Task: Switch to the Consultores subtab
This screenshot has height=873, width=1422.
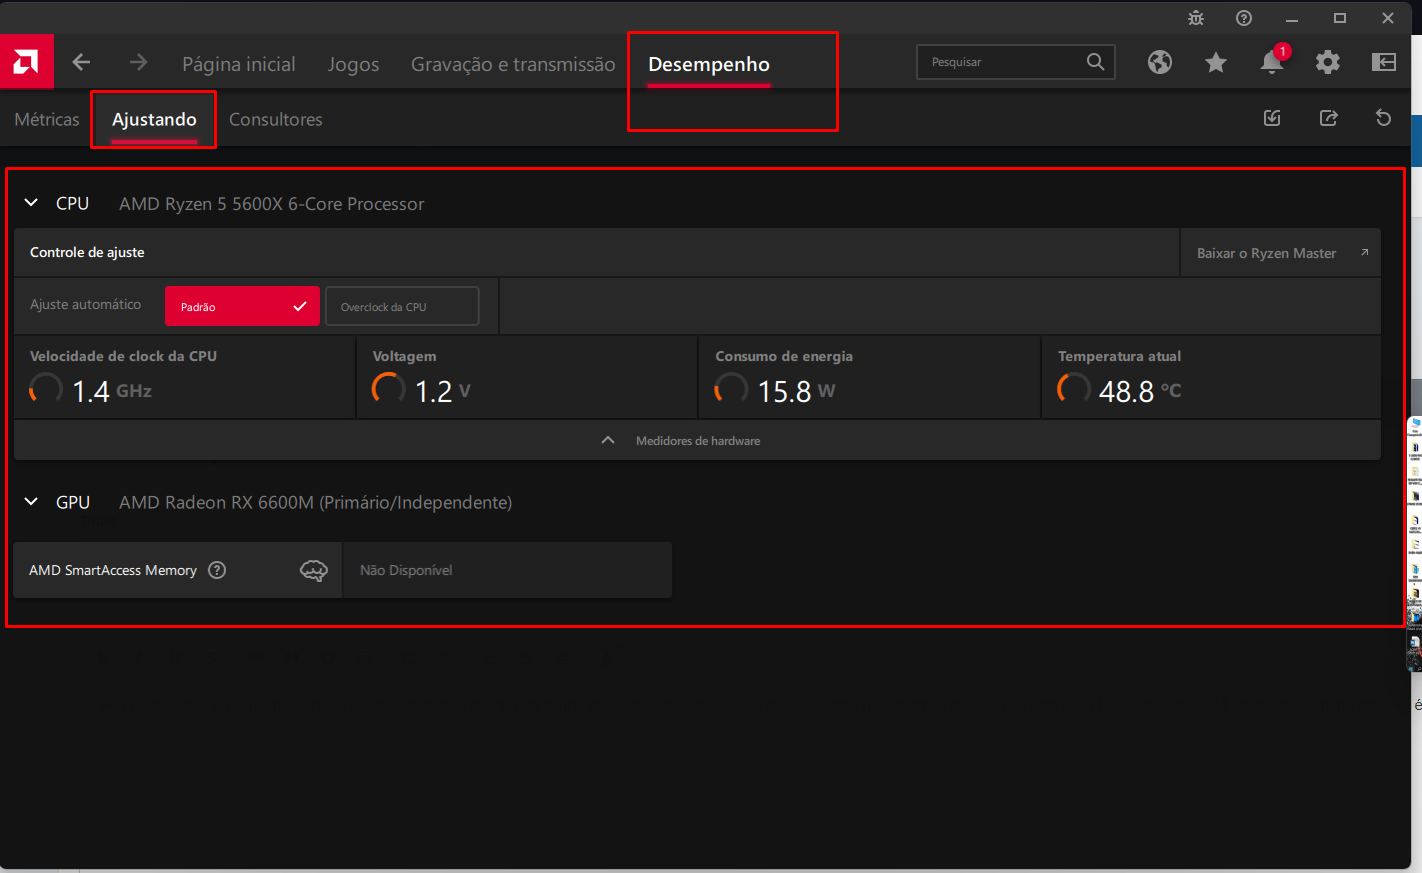Action: (x=276, y=119)
